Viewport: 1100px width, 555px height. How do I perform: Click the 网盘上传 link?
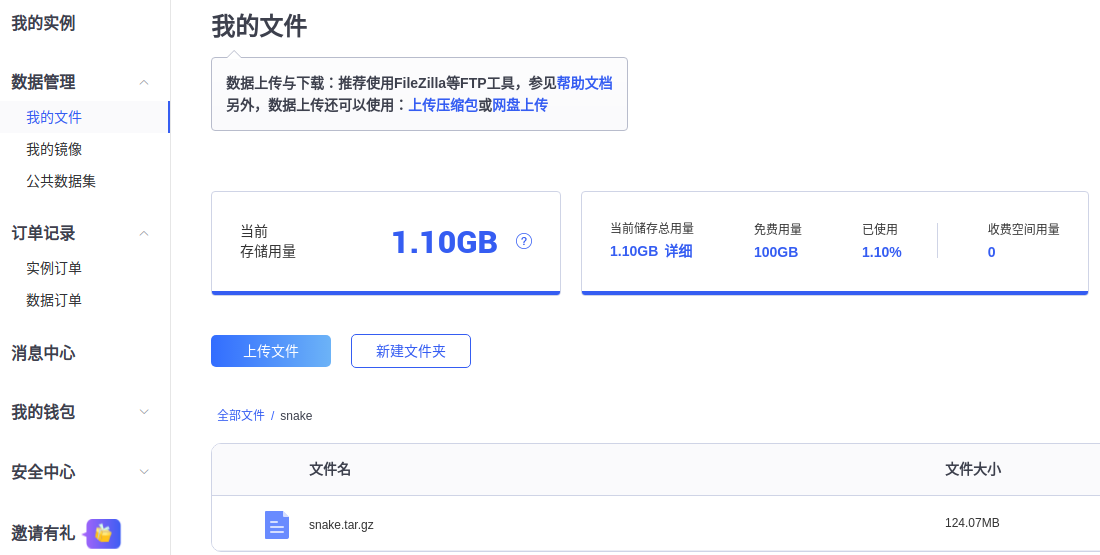(520, 105)
